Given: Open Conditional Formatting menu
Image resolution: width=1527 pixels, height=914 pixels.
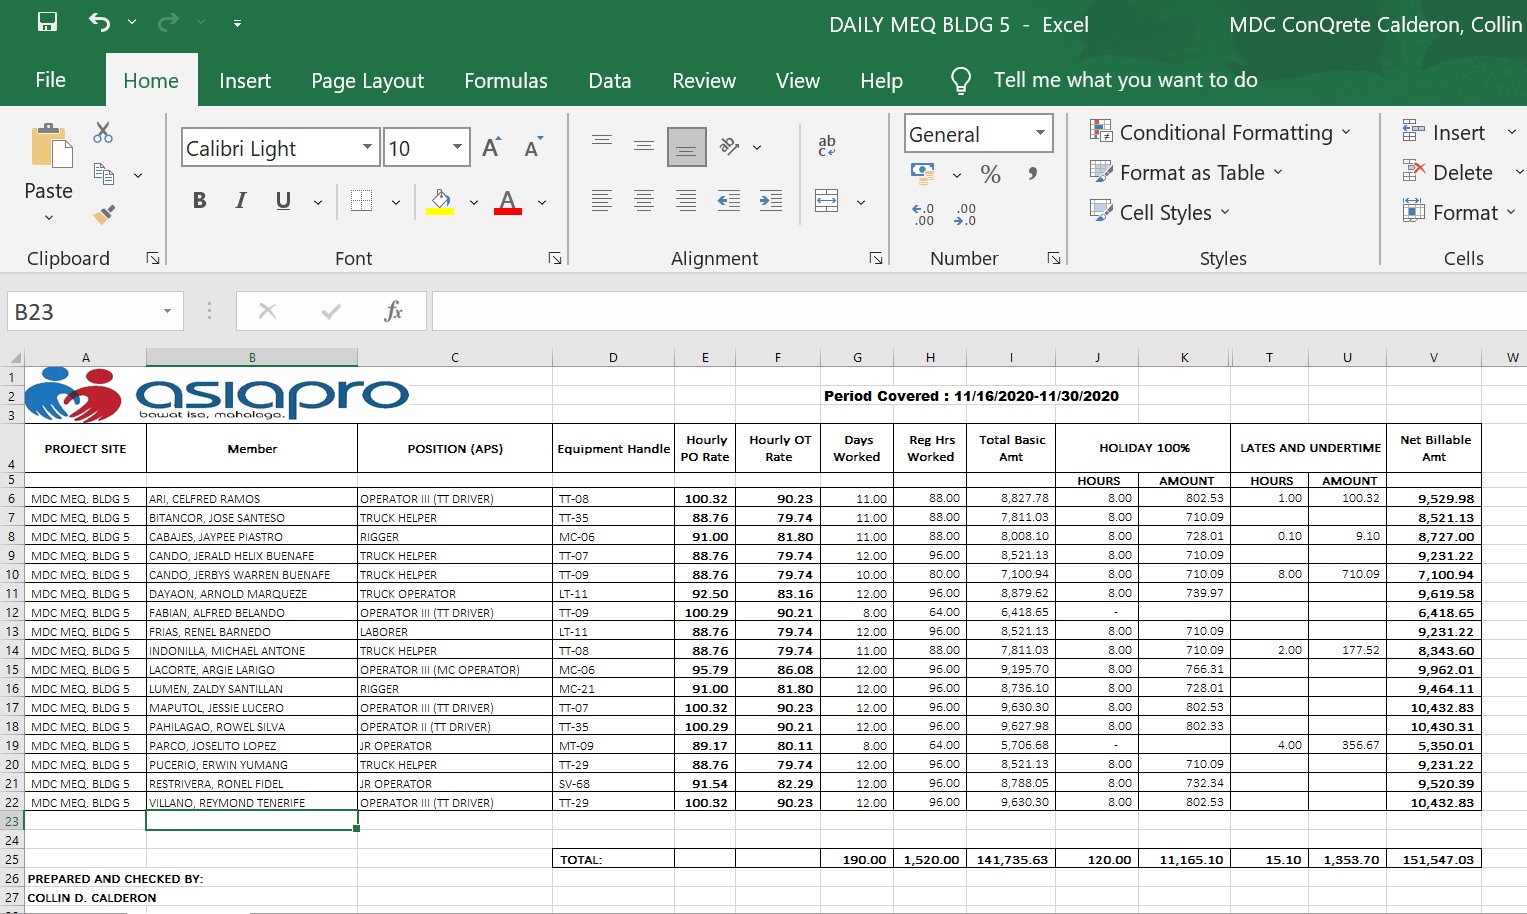Looking at the screenshot, I should tap(1224, 133).
